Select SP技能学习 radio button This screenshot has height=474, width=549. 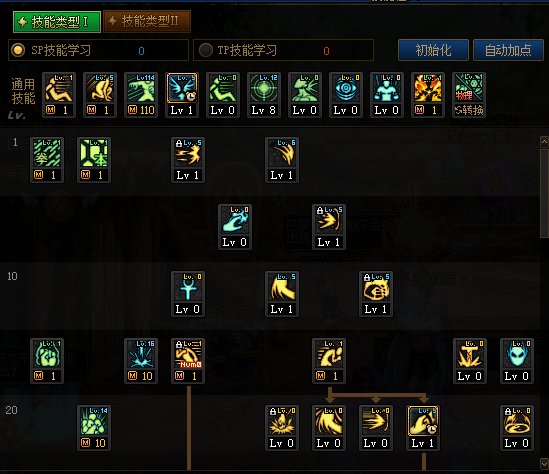click(x=18, y=50)
